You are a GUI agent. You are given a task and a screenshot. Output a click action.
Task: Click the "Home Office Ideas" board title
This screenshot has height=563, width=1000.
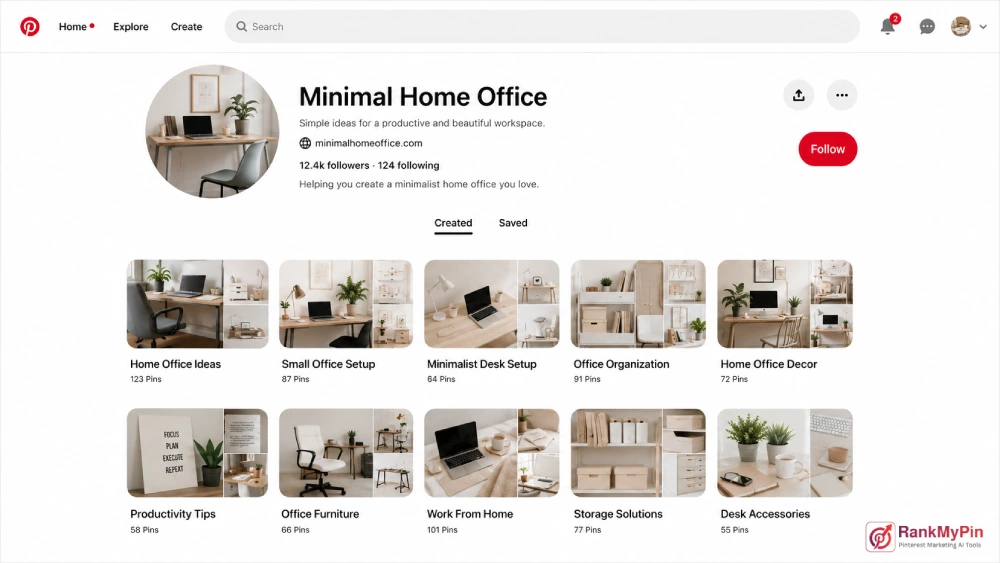click(175, 364)
